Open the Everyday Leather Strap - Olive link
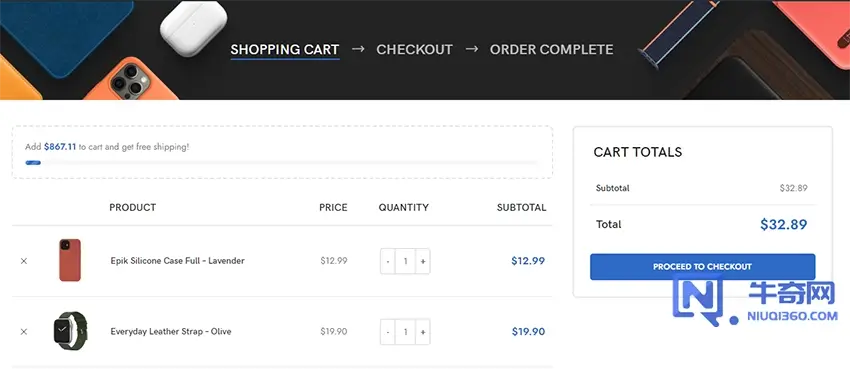 coord(171,331)
